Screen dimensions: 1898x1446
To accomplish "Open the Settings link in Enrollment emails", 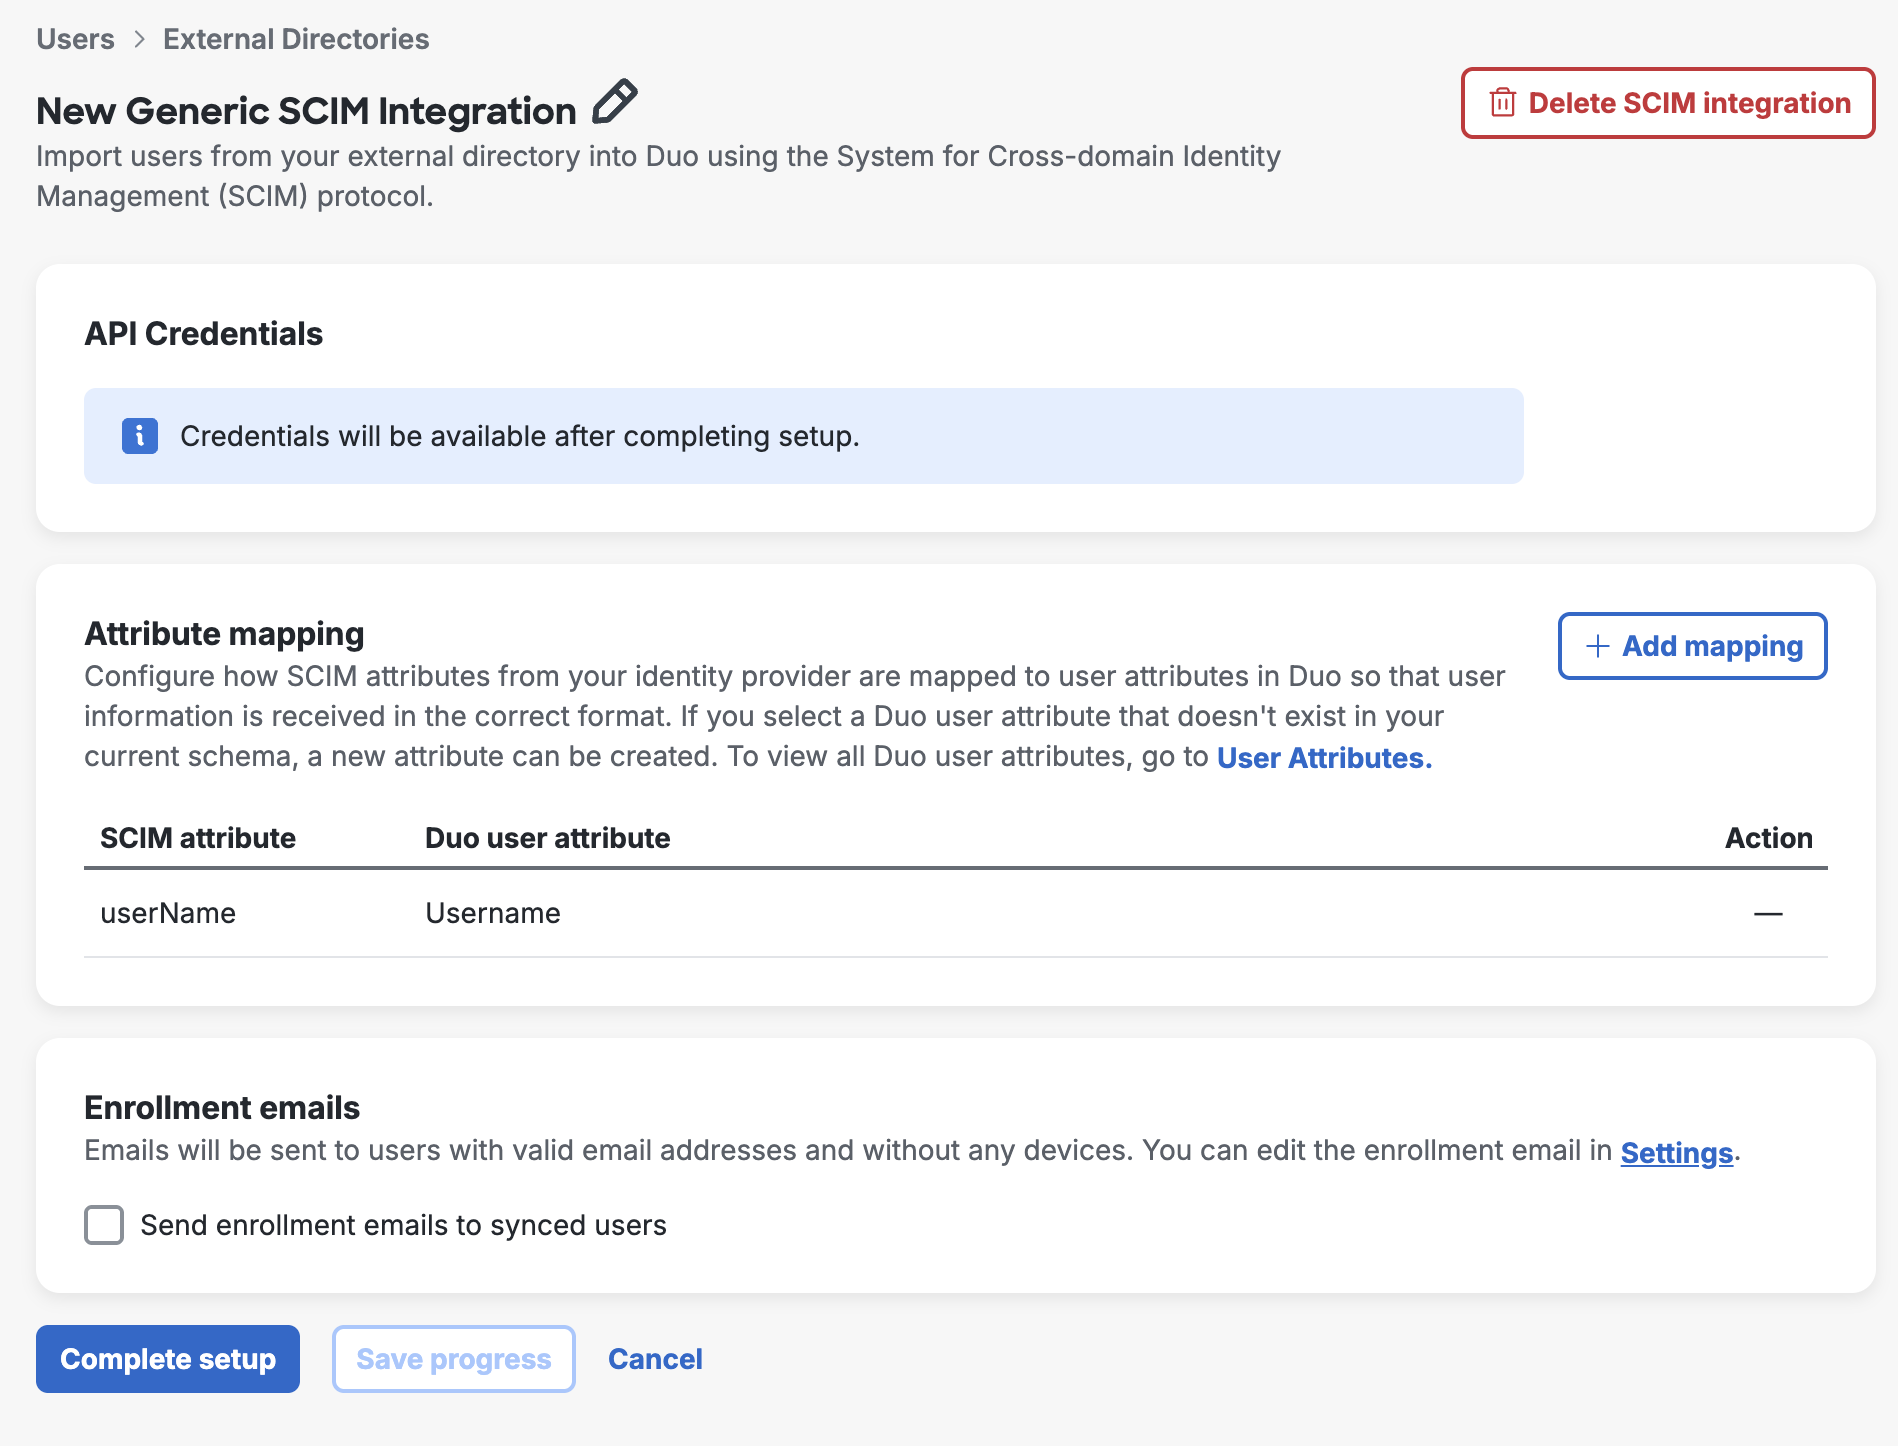I will coord(1675,1152).
